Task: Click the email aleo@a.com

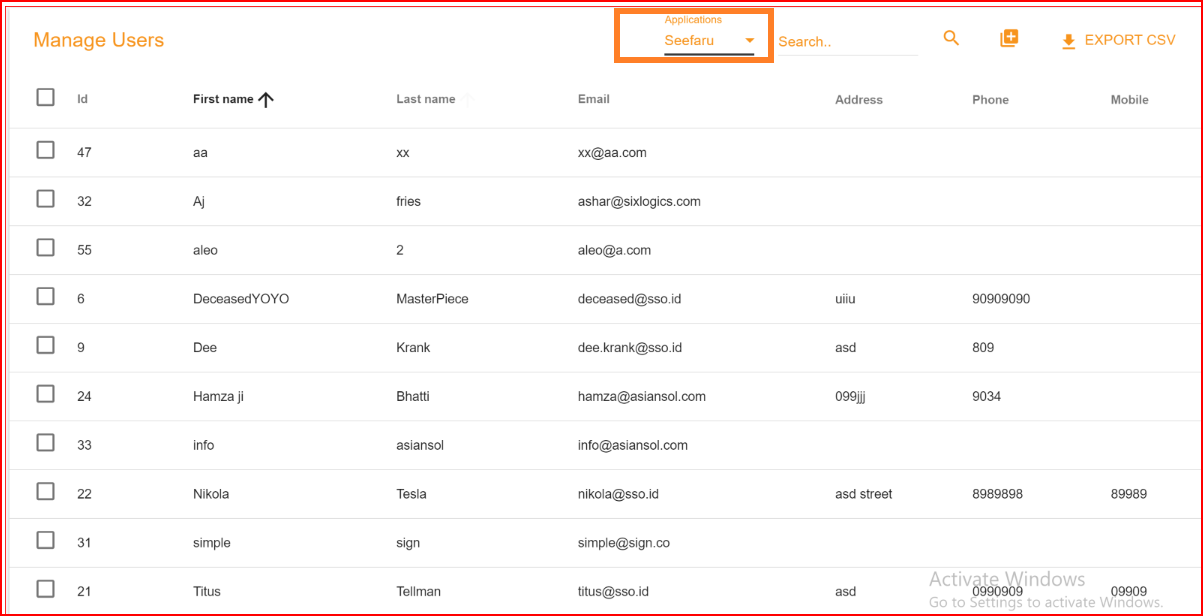Action: [614, 250]
